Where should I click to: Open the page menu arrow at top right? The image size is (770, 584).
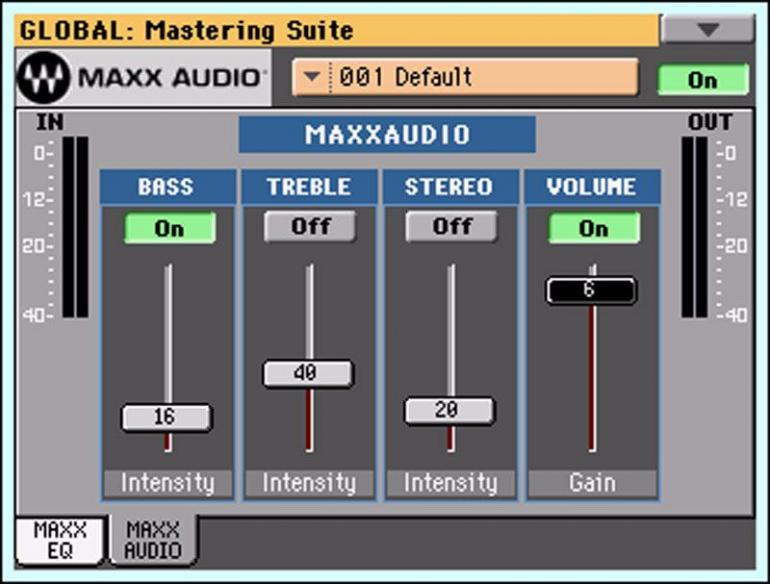click(x=707, y=29)
